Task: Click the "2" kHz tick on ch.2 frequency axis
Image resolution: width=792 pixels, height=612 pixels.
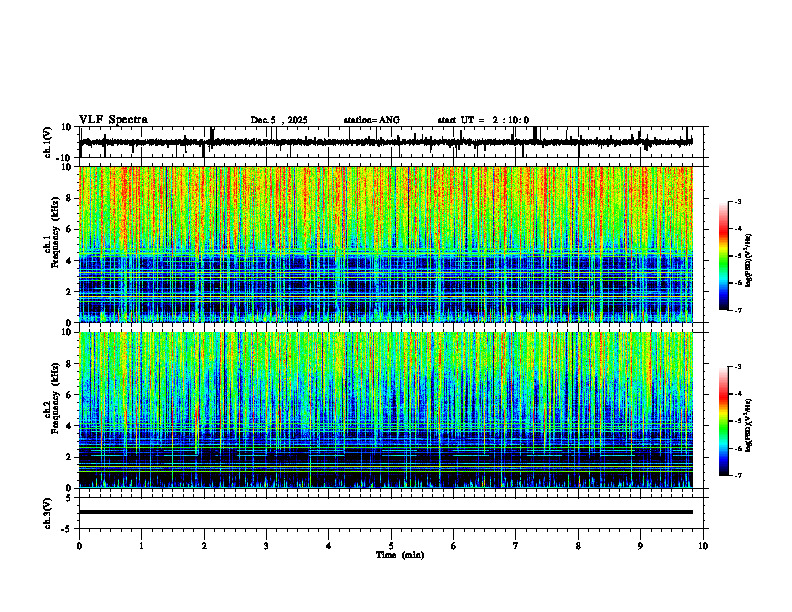Action: (x=70, y=456)
